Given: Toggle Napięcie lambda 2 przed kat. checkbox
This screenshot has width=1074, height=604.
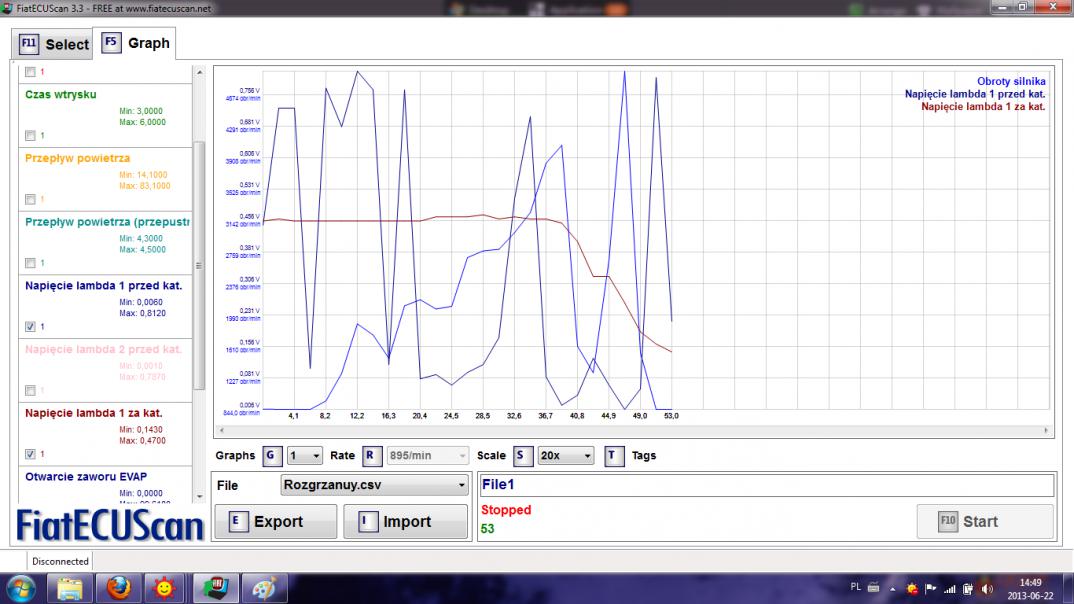Looking at the screenshot, I should 30,390.
